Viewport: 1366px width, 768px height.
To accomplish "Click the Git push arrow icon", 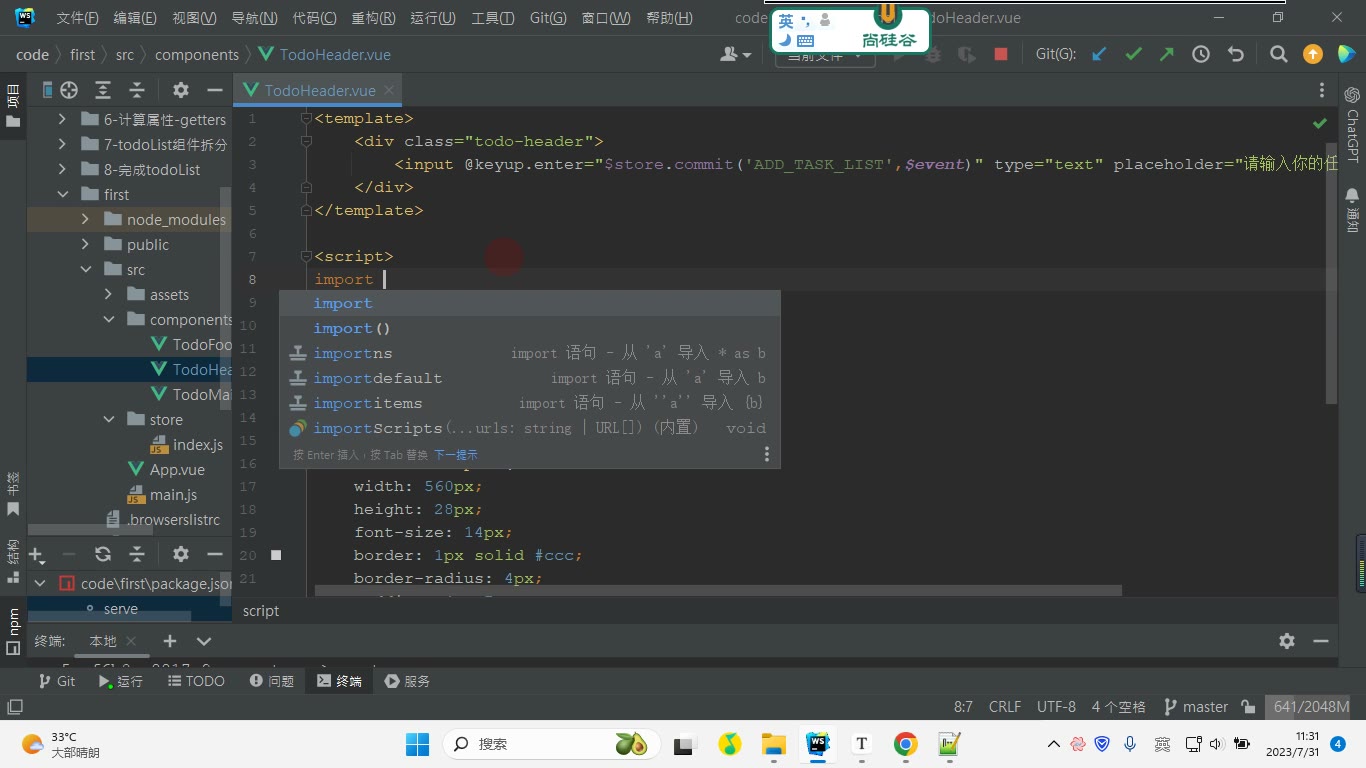I will [1167, 55].
